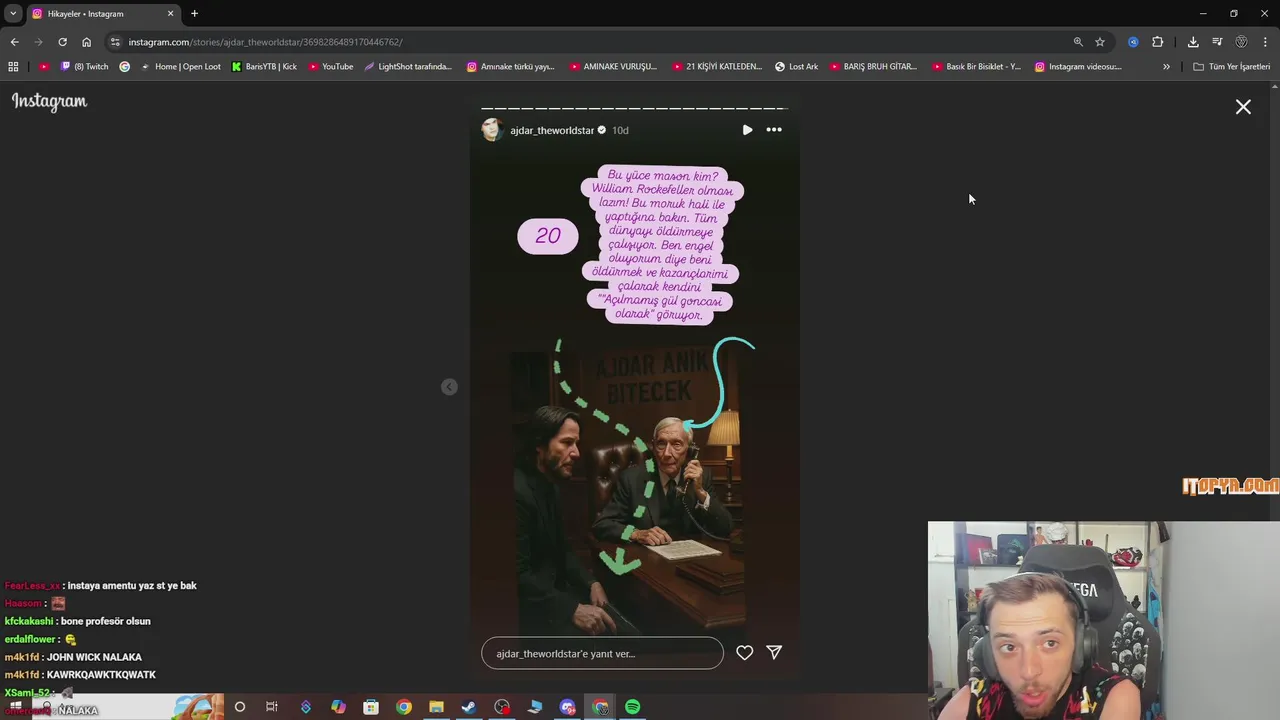
Task: Open the browser home page
Action: 86,42
